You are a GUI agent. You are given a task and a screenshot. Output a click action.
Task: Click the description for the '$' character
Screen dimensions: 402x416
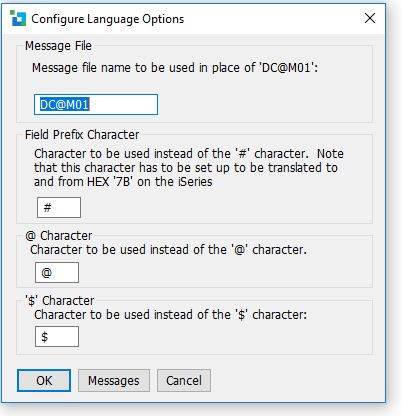coord(170,315)
